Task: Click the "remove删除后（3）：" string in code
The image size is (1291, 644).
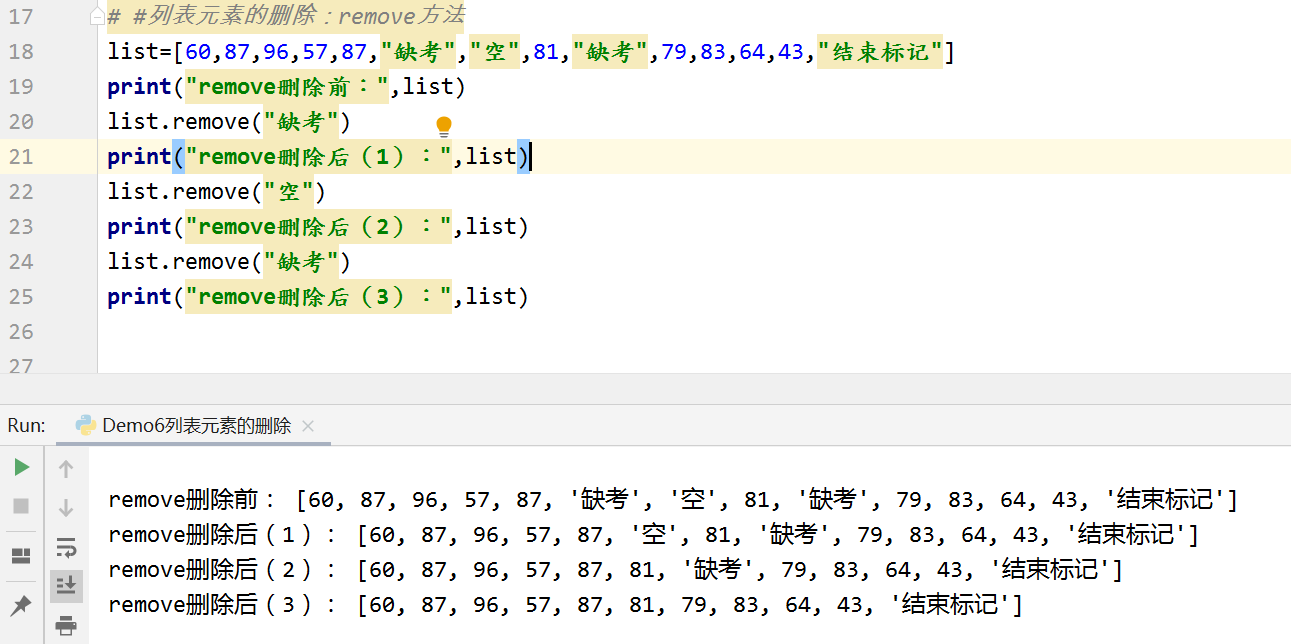Action: [x=318, y=297]
